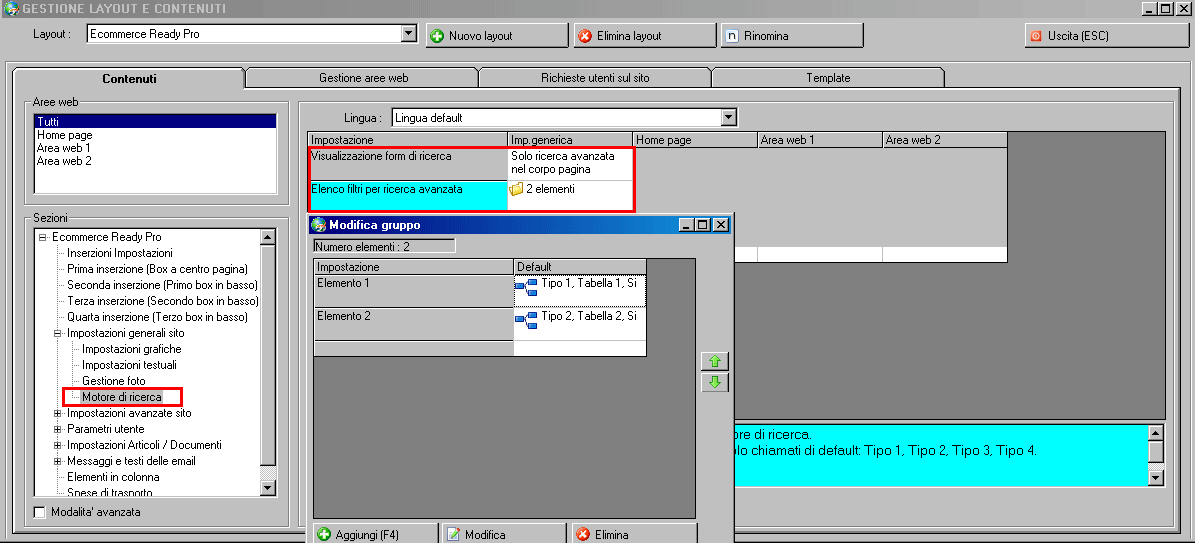Expand the Parametri utente node
This screenshot has height=543, width=1195.
[x=58, y=429]
